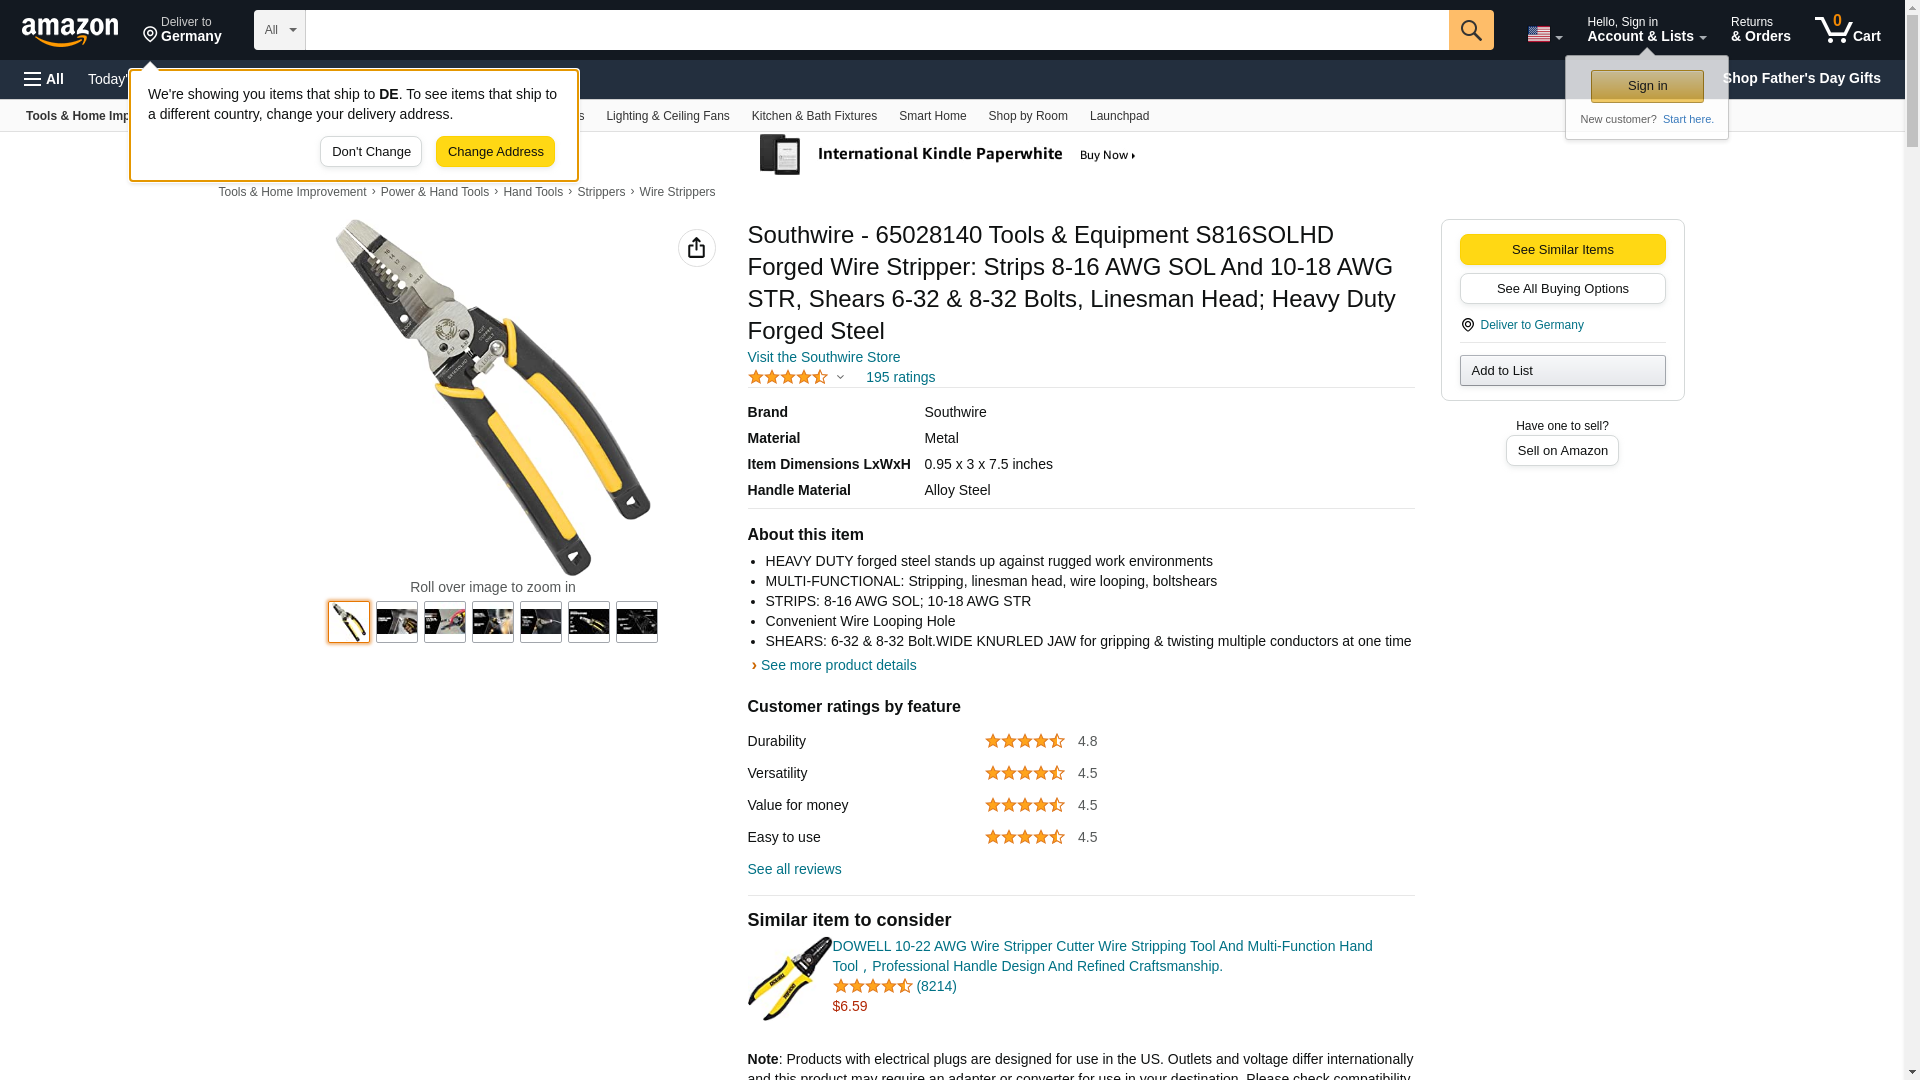Open Smart Home navigation tab
The image size is (1920, 1080).
coord(932,116)
